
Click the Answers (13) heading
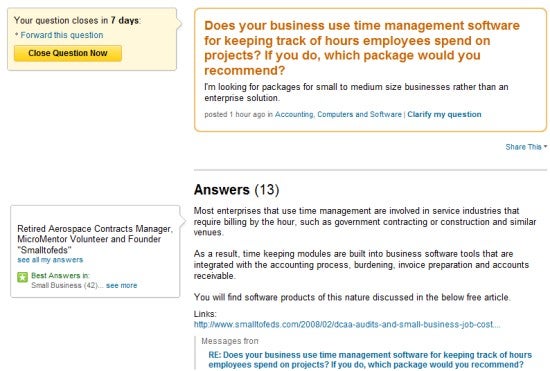tap(236, 190)
